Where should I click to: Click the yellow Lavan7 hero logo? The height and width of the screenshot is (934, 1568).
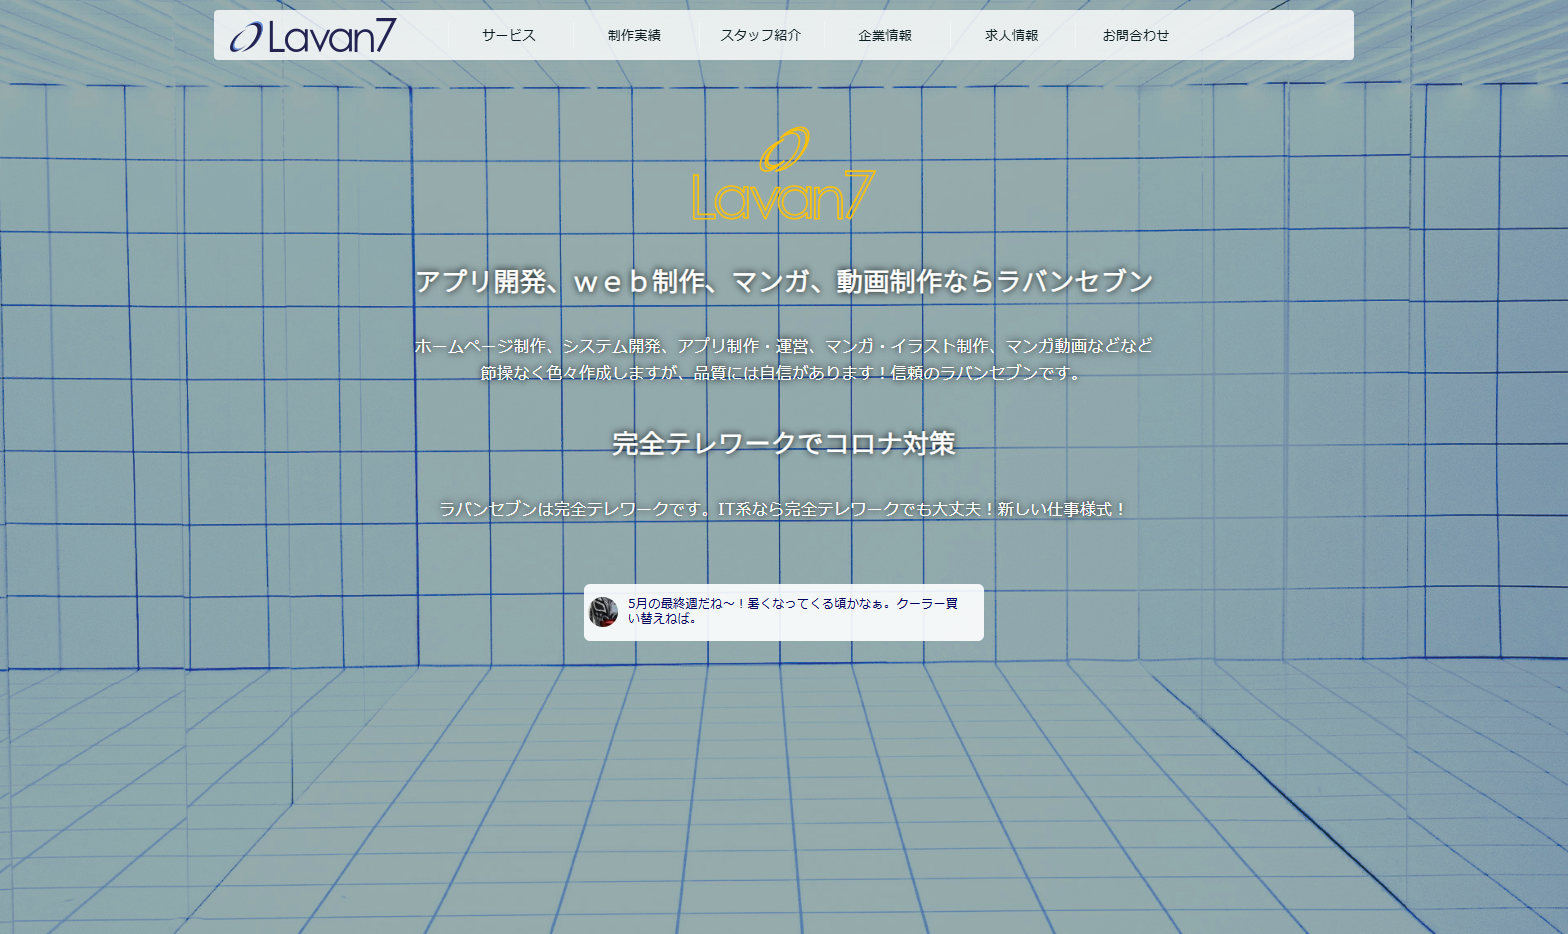tap(784, 174)
